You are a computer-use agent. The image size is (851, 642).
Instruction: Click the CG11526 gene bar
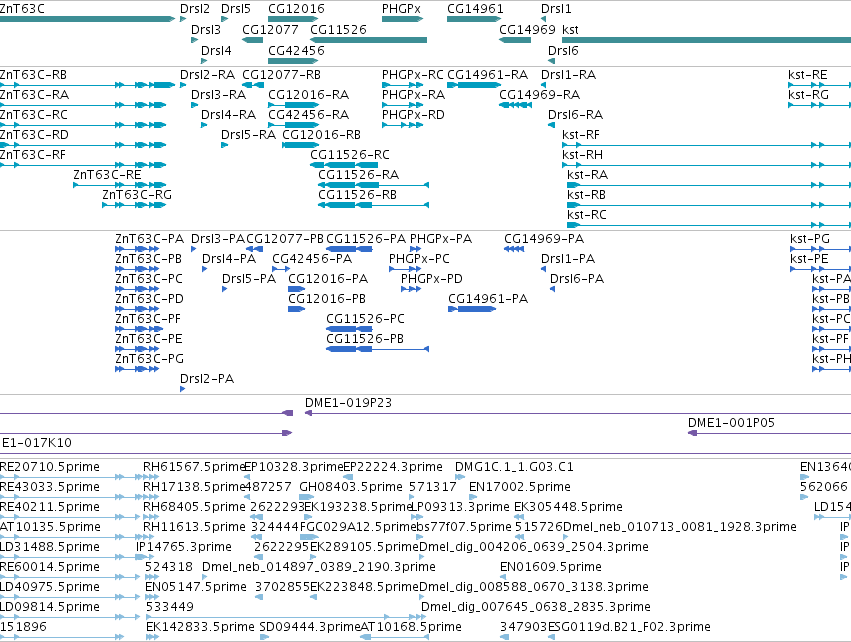click(369, 40)
